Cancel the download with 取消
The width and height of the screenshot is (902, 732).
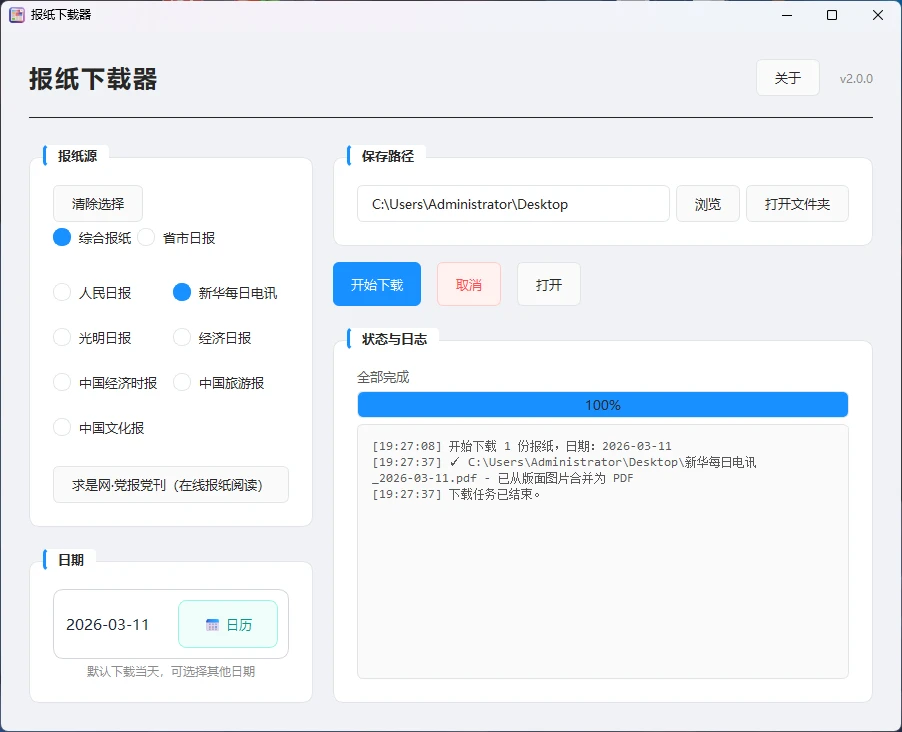[469, 284]
